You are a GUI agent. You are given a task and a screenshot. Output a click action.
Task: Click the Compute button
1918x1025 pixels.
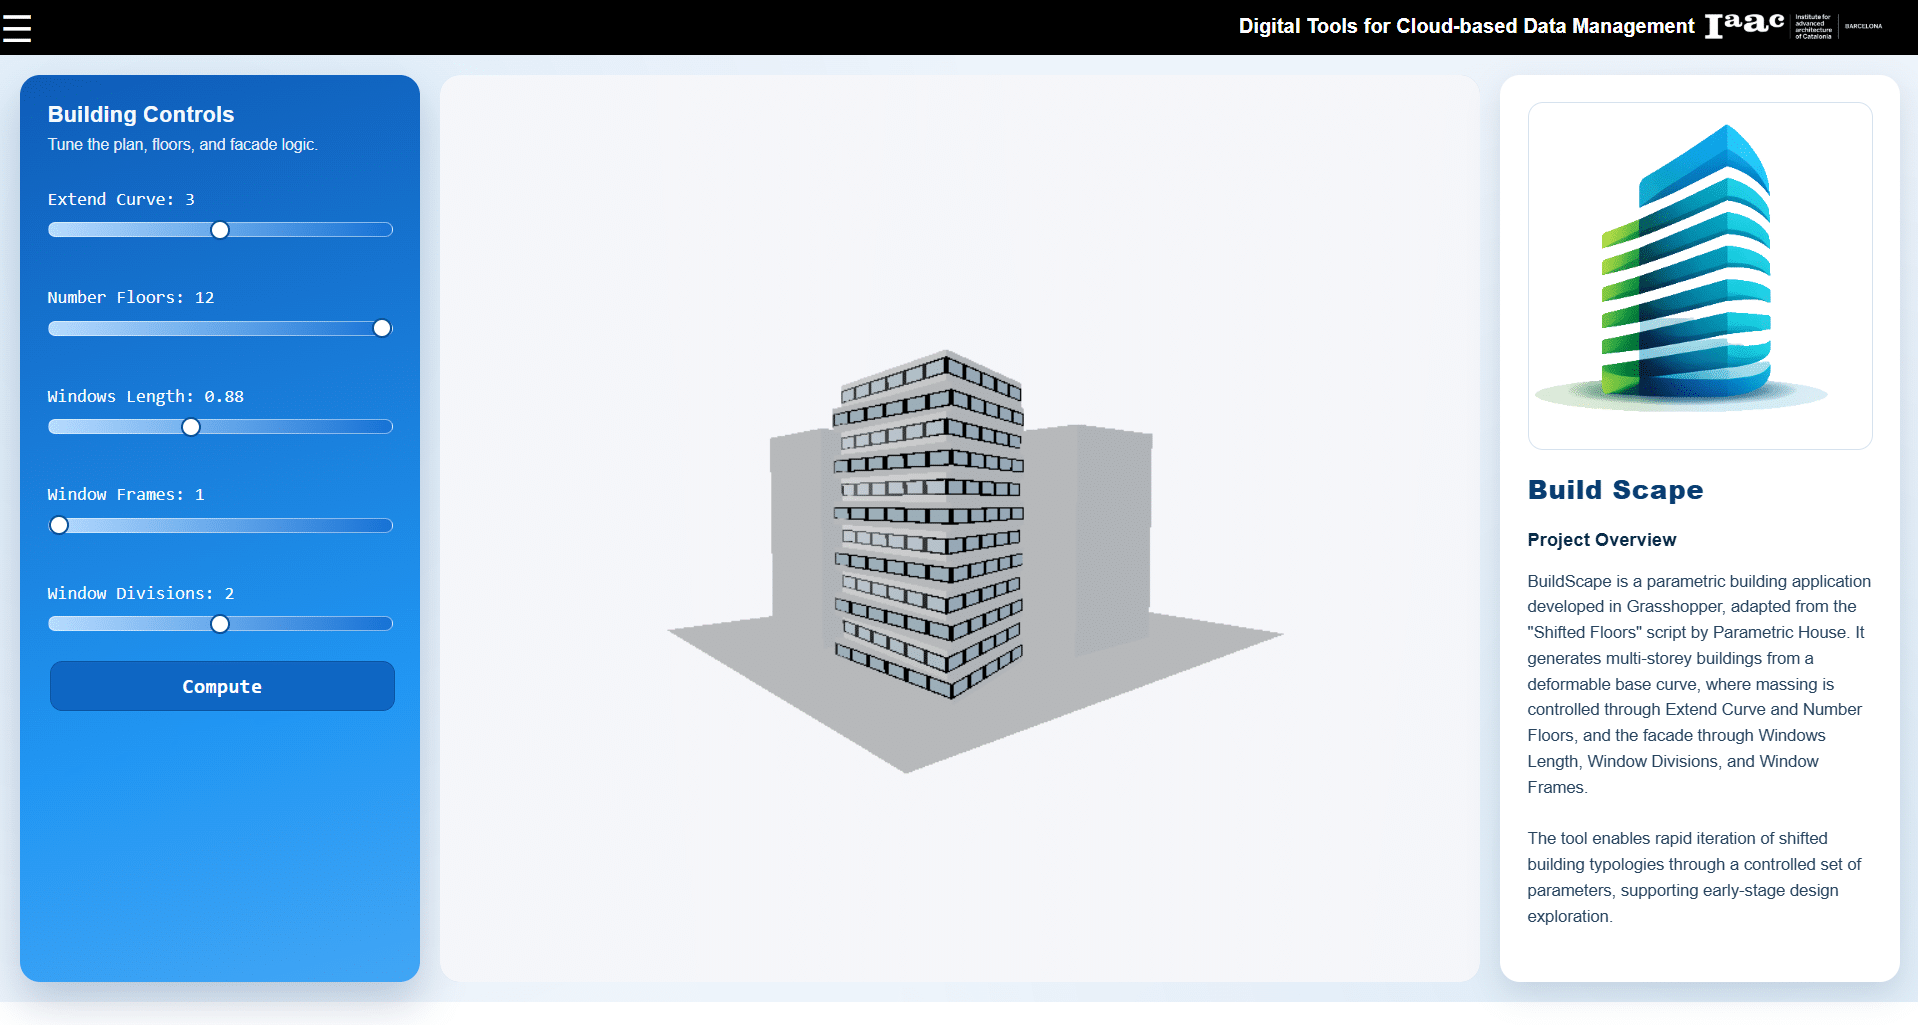pyautogui.click(x=222, y=686)
